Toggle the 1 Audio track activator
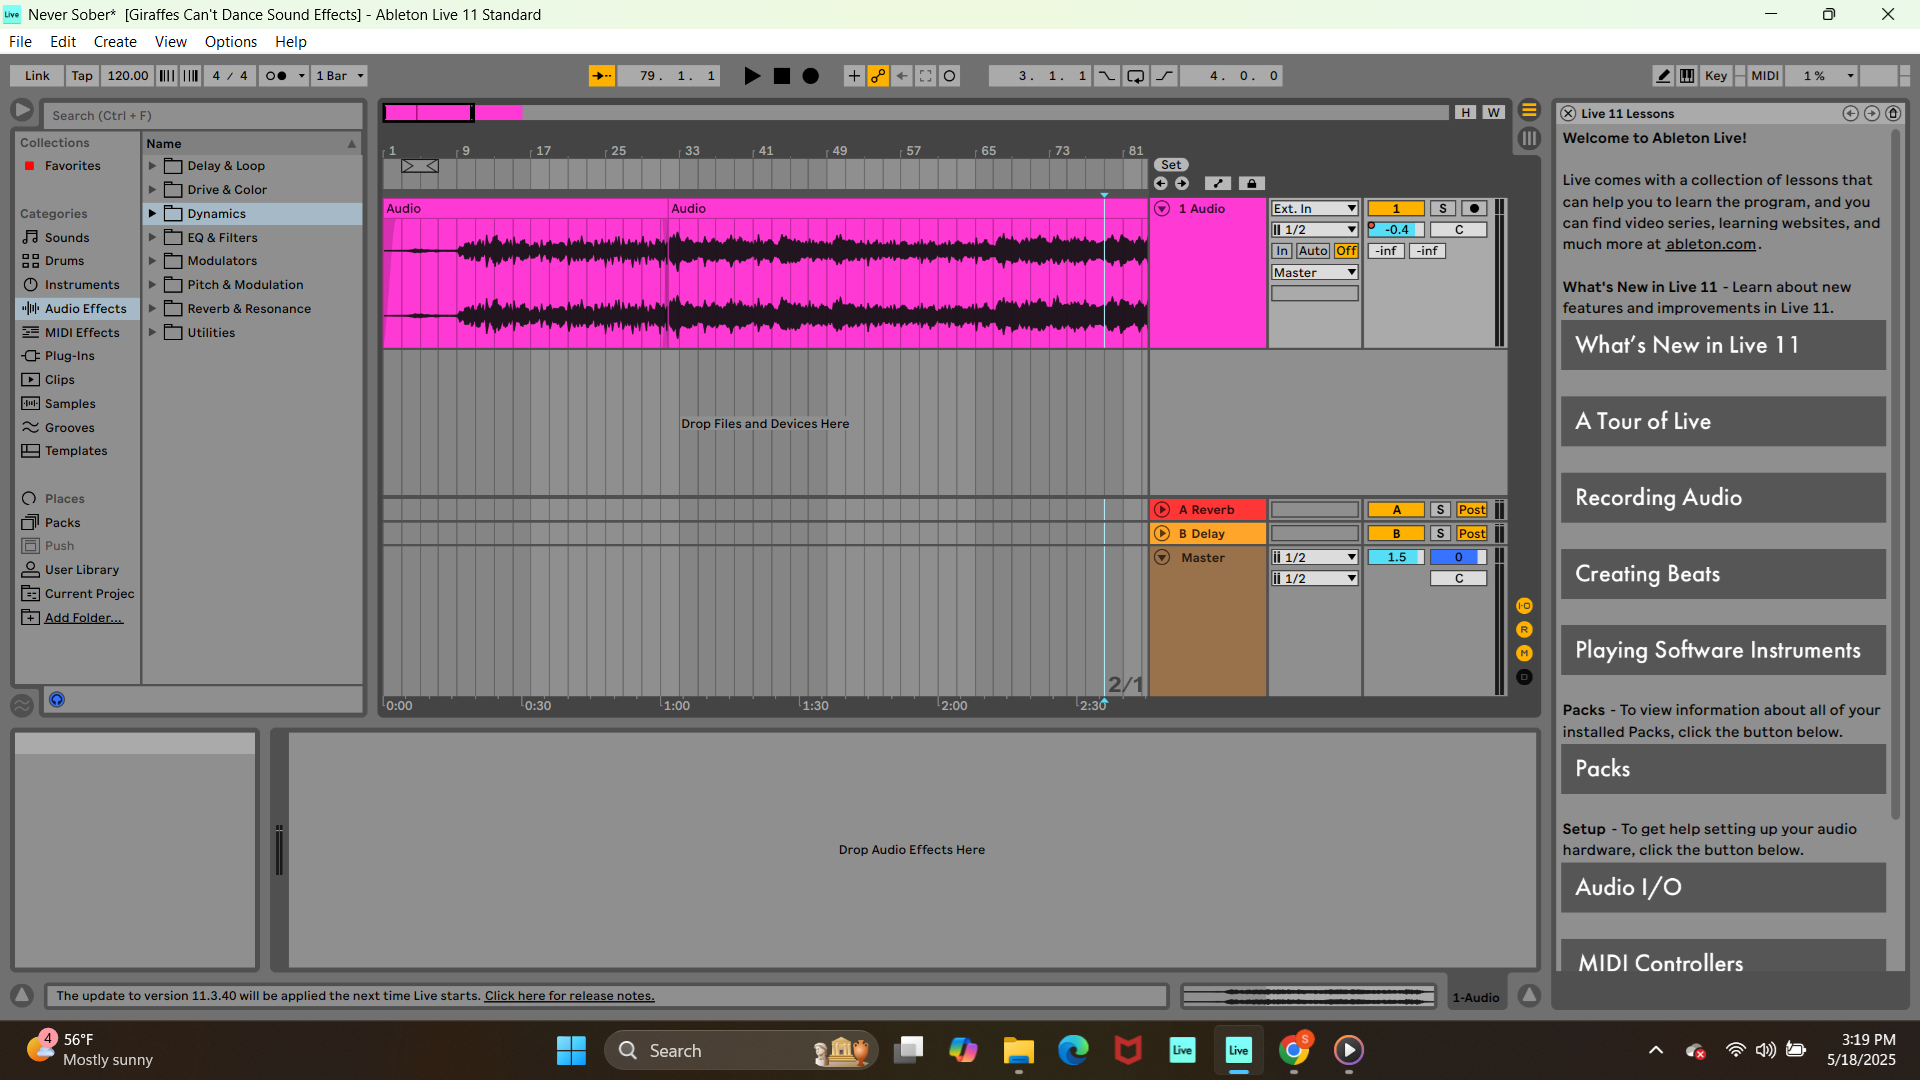Viewport: 1920px width, 1080px height. (1396, 209)
